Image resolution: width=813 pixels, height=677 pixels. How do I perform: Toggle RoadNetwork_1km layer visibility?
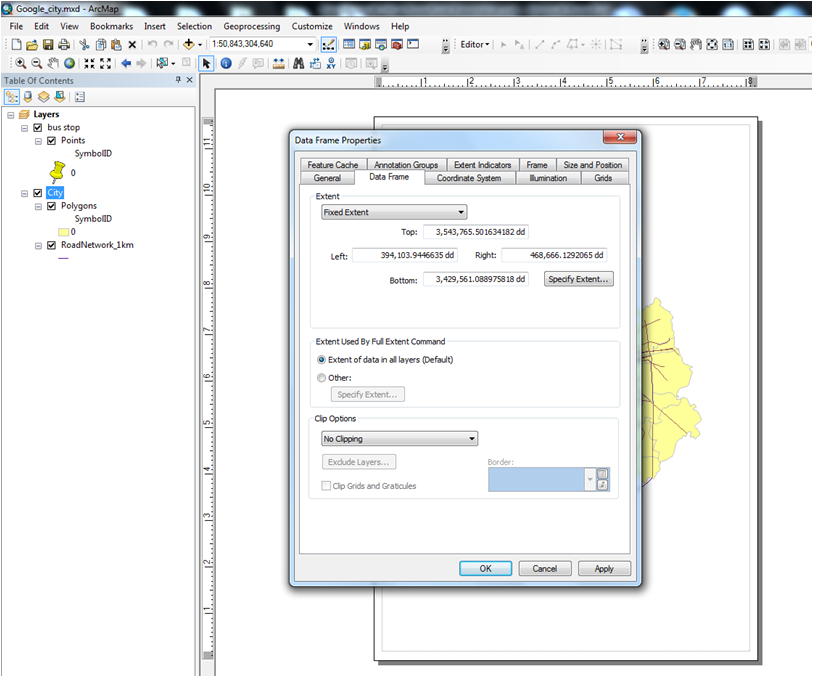[52, 244]
